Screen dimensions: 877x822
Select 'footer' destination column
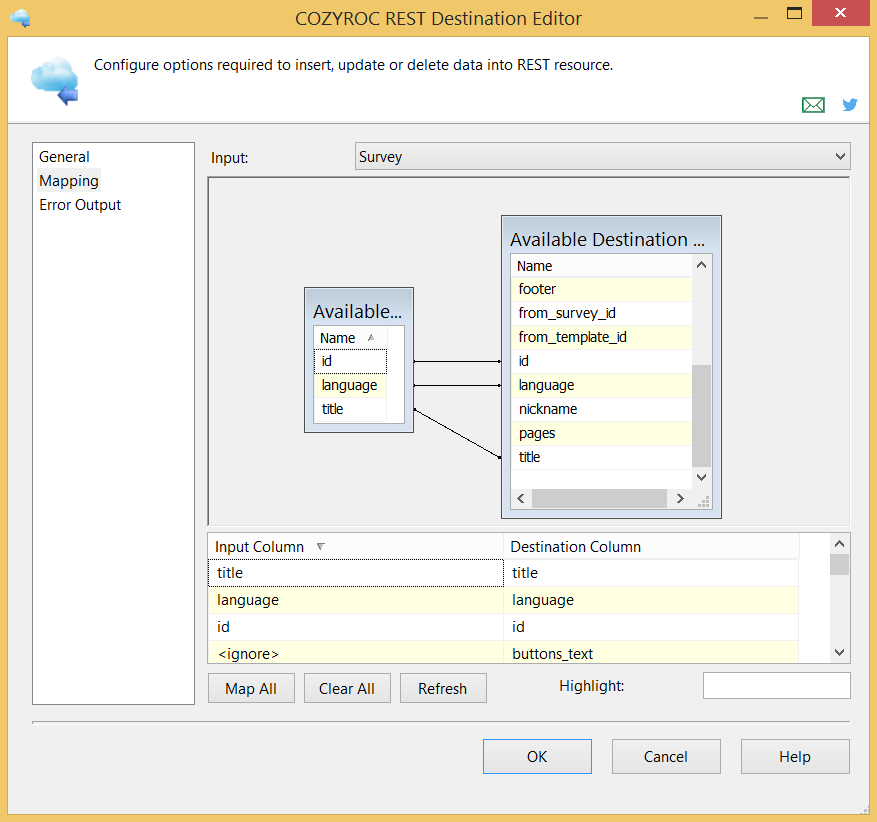[x=601, y=289]
